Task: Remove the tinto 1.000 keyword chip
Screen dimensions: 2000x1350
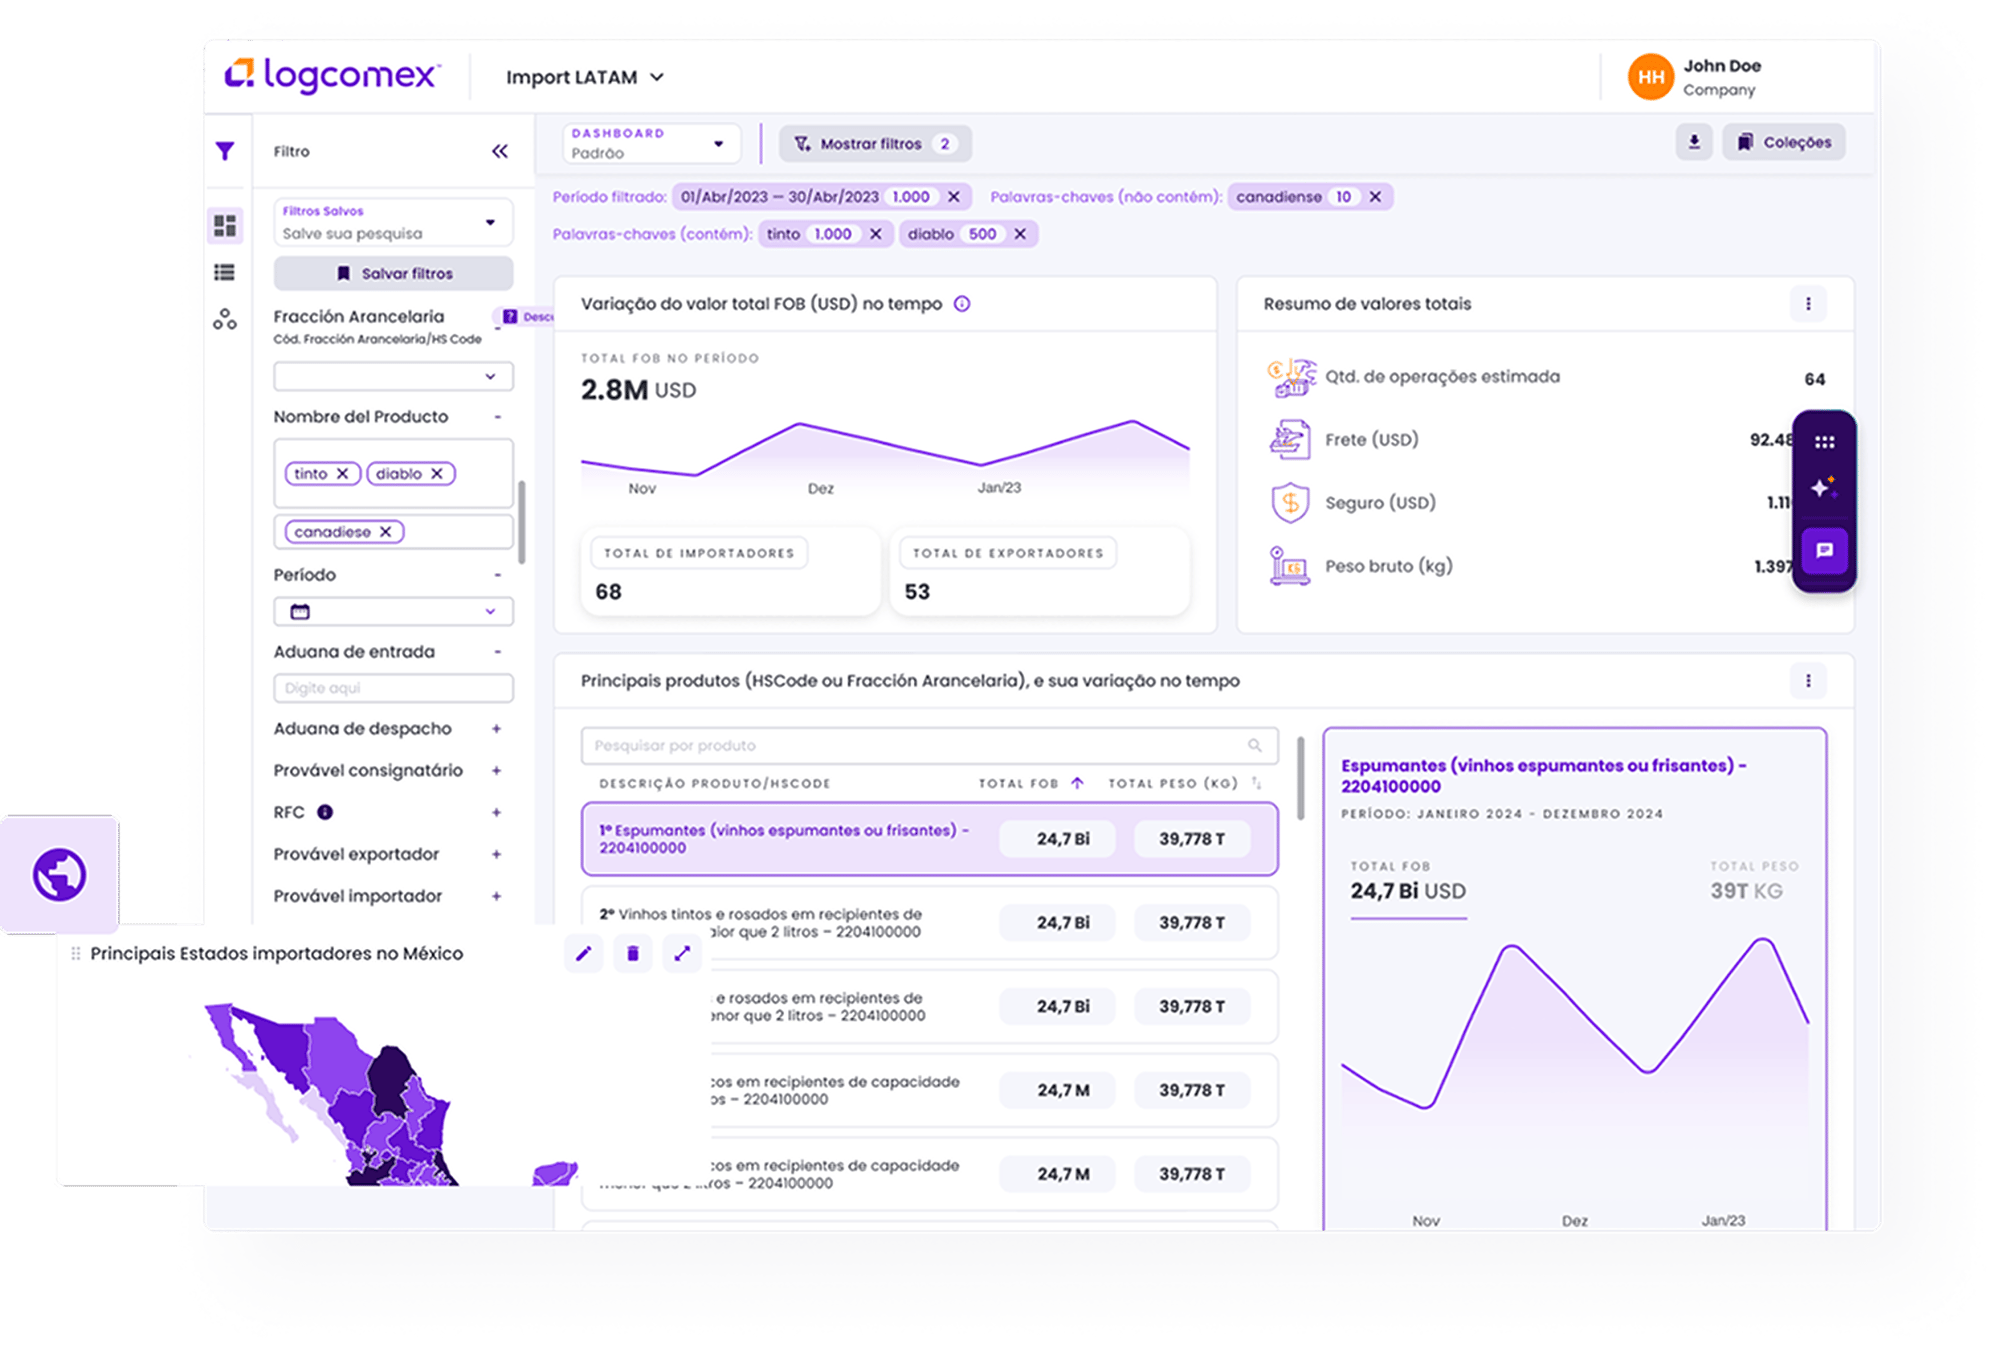Action: tap(875, 234)
